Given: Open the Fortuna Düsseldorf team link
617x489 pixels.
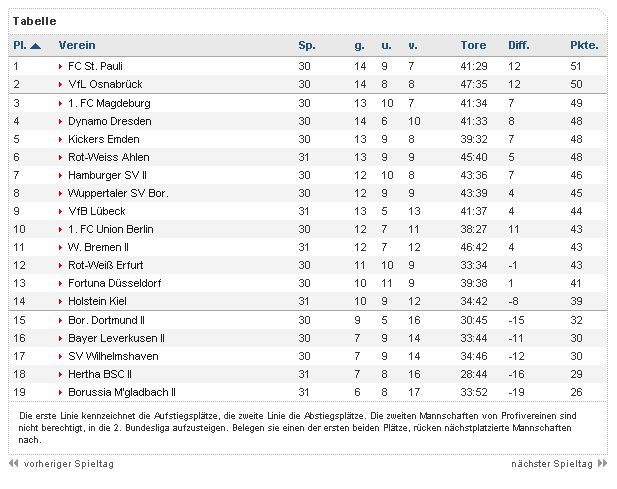Looking at the screenshot, I should tap(115, 283).
